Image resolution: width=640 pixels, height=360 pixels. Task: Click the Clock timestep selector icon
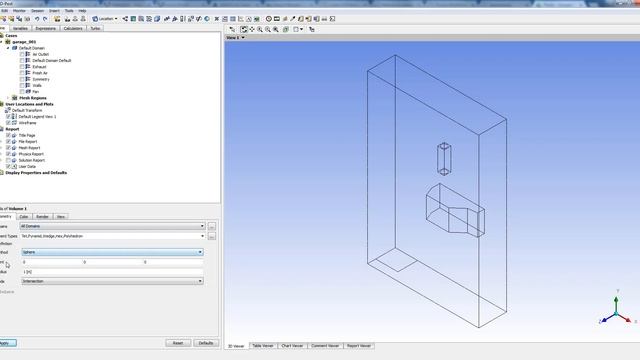(269, 19)
